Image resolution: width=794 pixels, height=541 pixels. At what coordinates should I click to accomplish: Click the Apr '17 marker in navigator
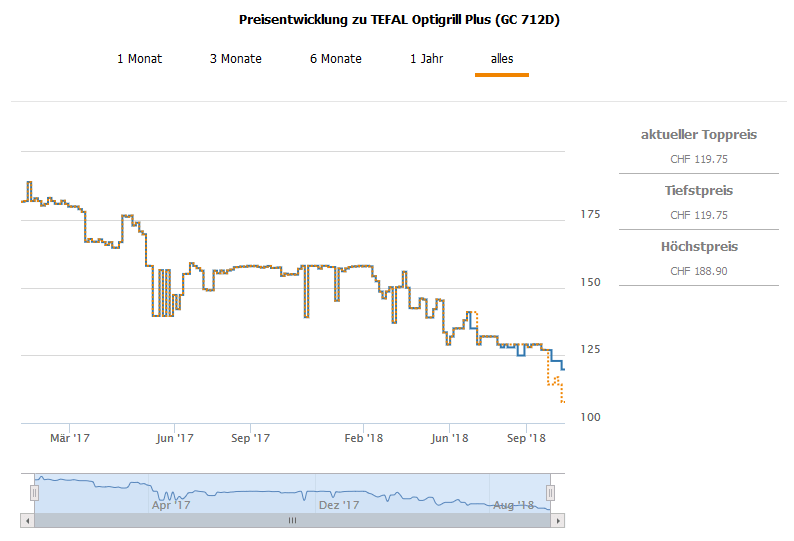point(171,505)
